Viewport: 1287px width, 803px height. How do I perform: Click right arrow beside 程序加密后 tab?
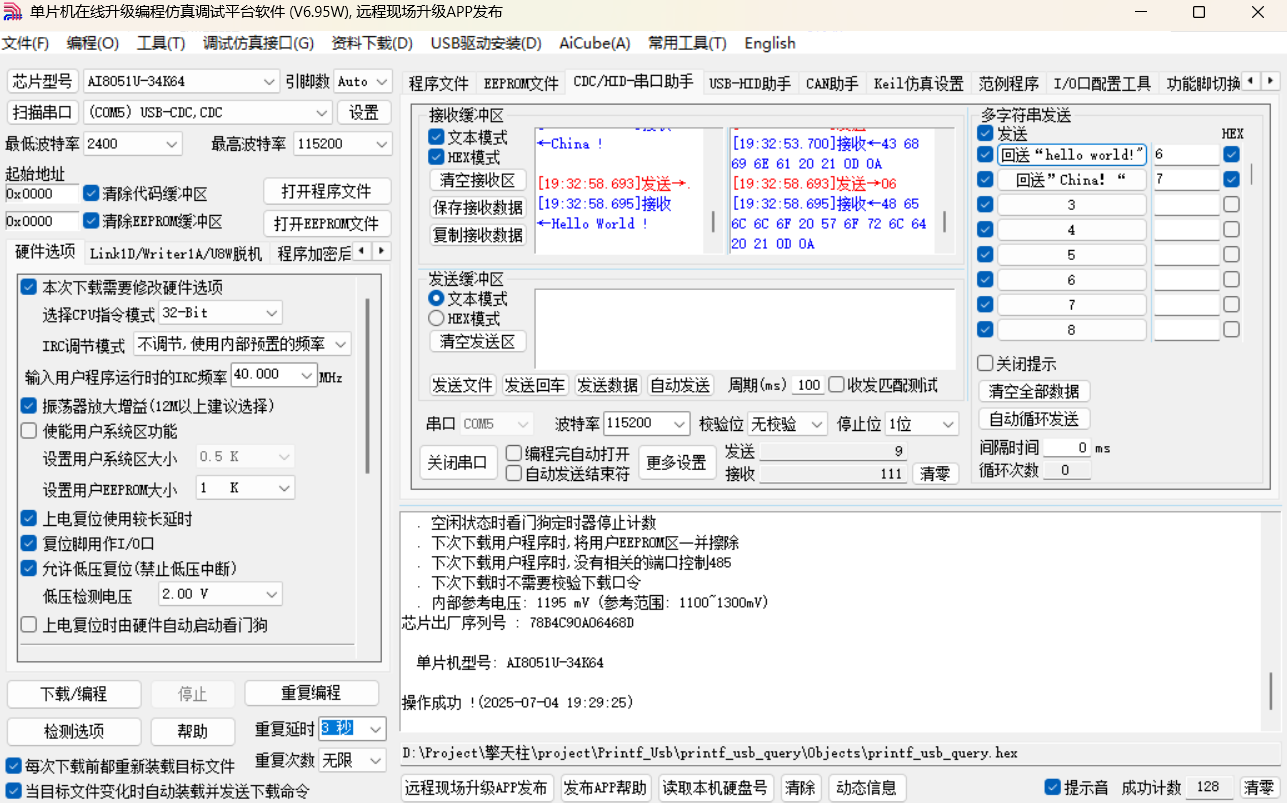coord(381,251)
